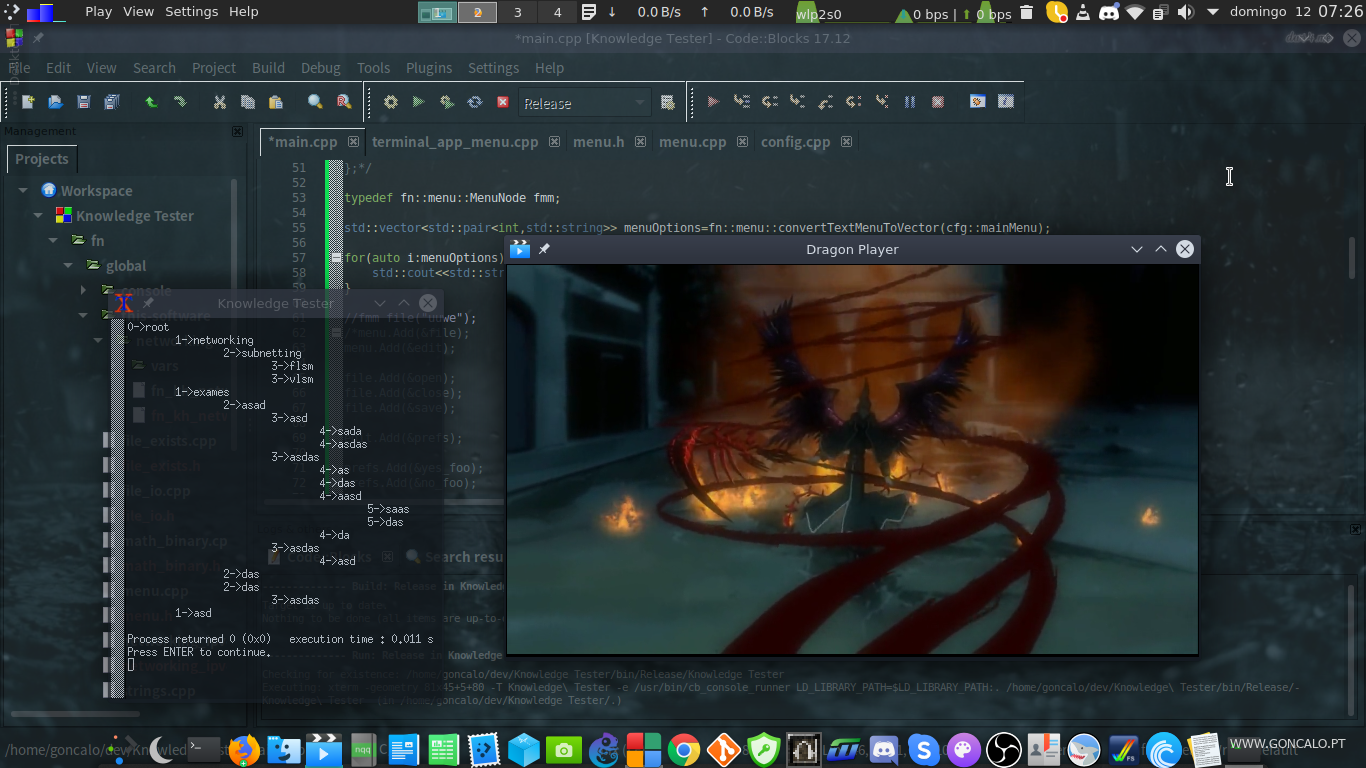Open the File menu in Code::Blocks
The height and width of the screenshot is (768, 1366).
pyautogui.click(x=20, y=68)
